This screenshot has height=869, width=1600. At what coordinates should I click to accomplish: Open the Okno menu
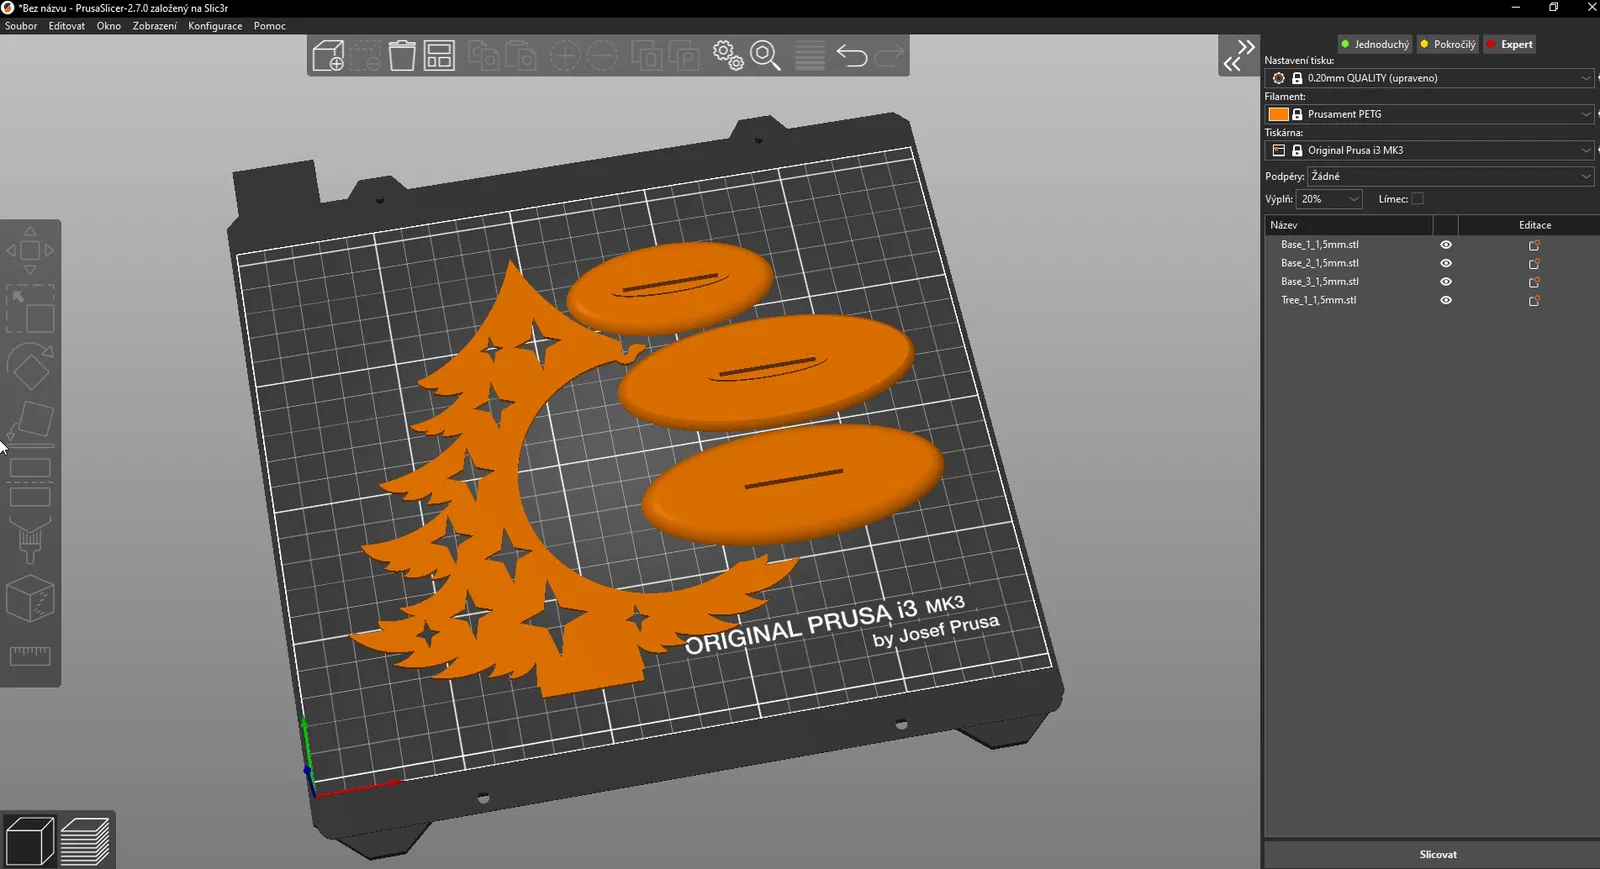tap(109, 26)
